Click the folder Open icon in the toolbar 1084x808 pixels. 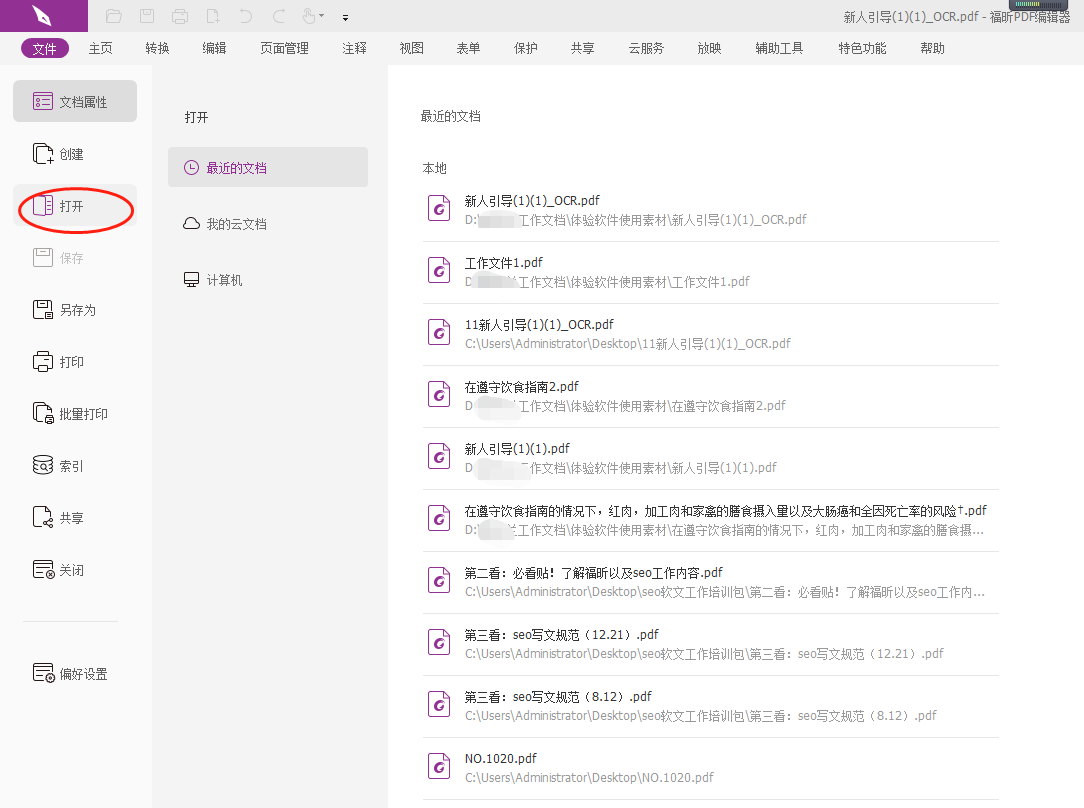coord(114,16)
